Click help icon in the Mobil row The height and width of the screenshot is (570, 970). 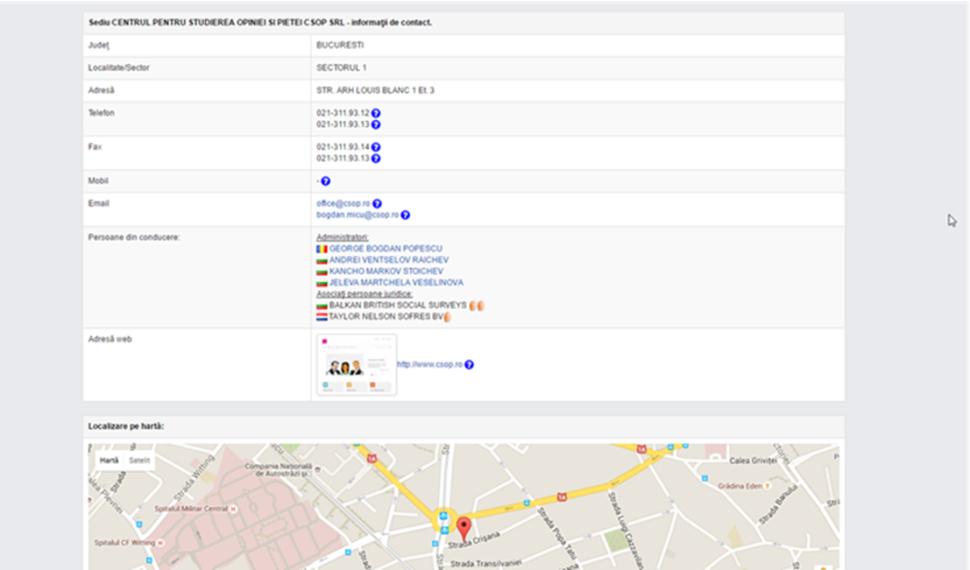tap(325, 181)
